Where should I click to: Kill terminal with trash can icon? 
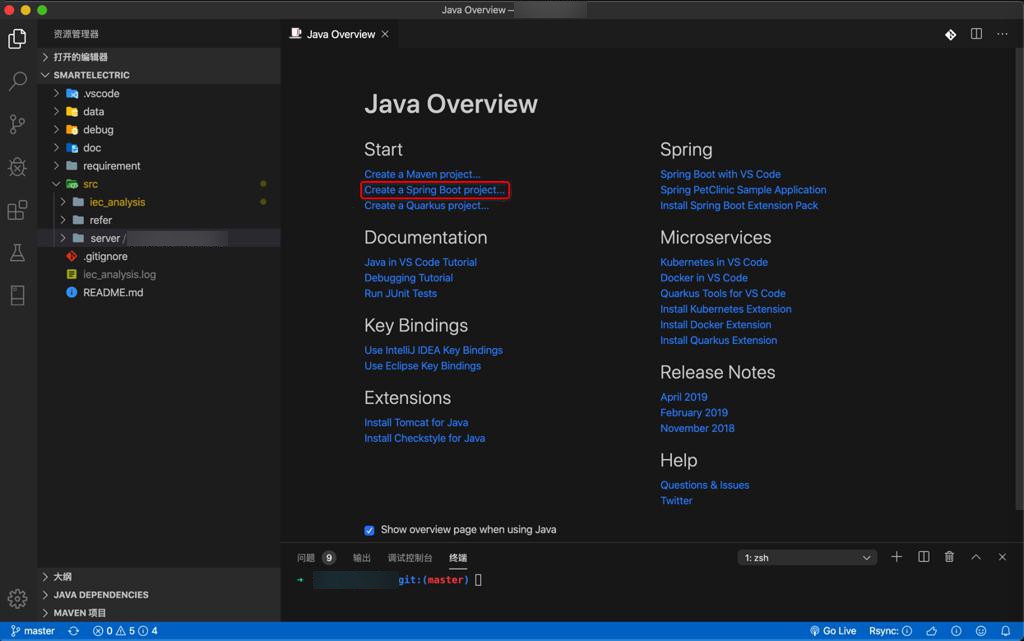949,557
